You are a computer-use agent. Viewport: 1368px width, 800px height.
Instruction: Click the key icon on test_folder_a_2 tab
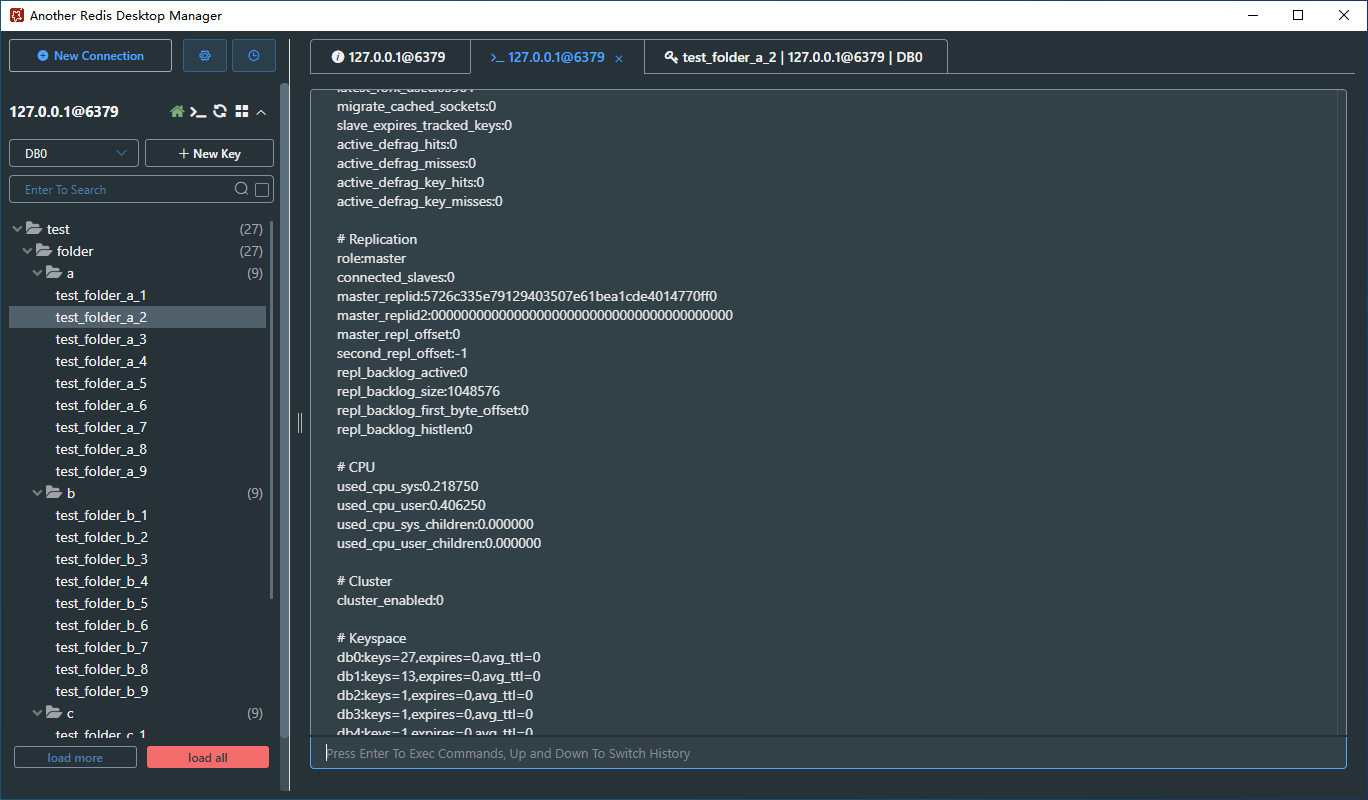click(x=671, y=57)
